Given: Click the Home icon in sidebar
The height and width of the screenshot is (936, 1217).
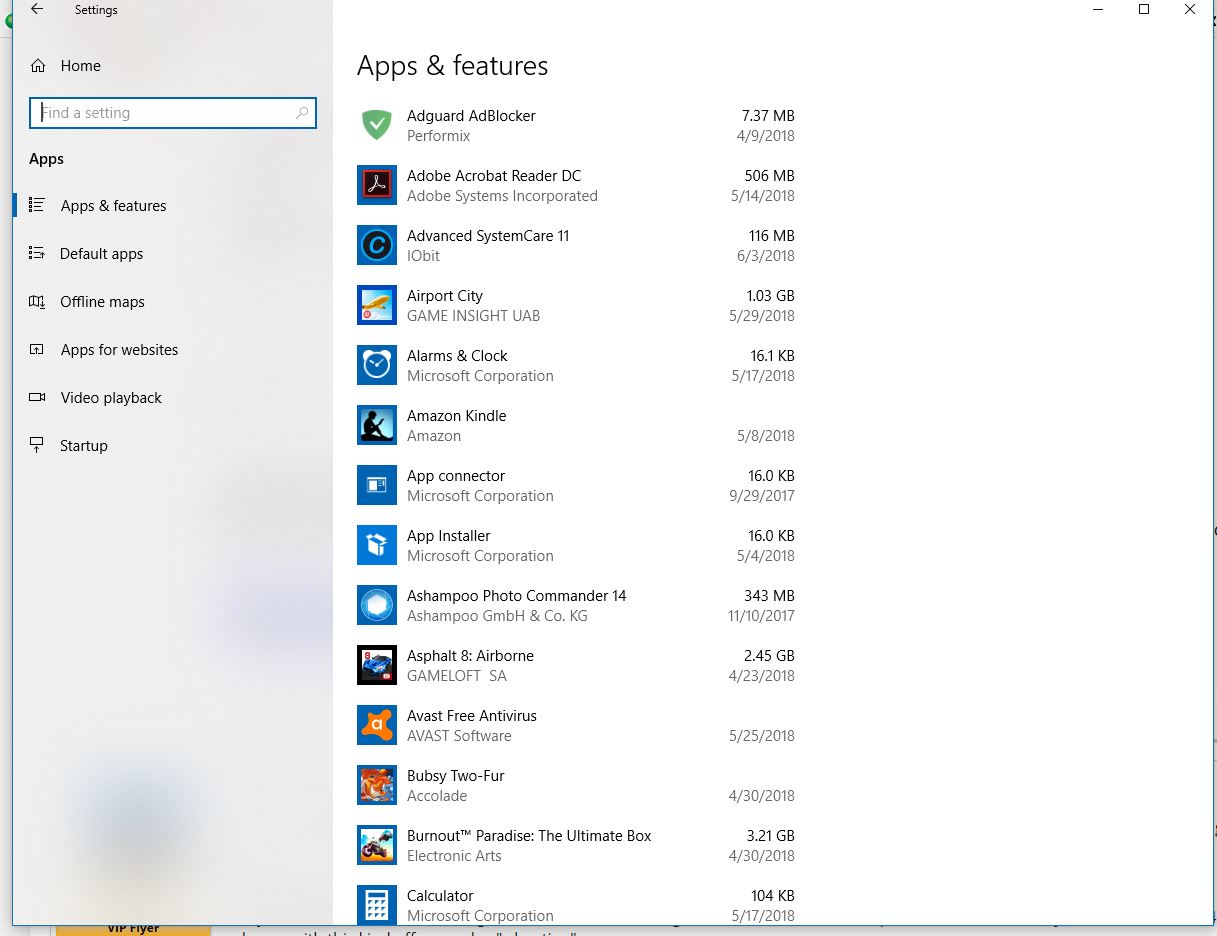Looking at the screenshot, I should [x=38, y=66].
